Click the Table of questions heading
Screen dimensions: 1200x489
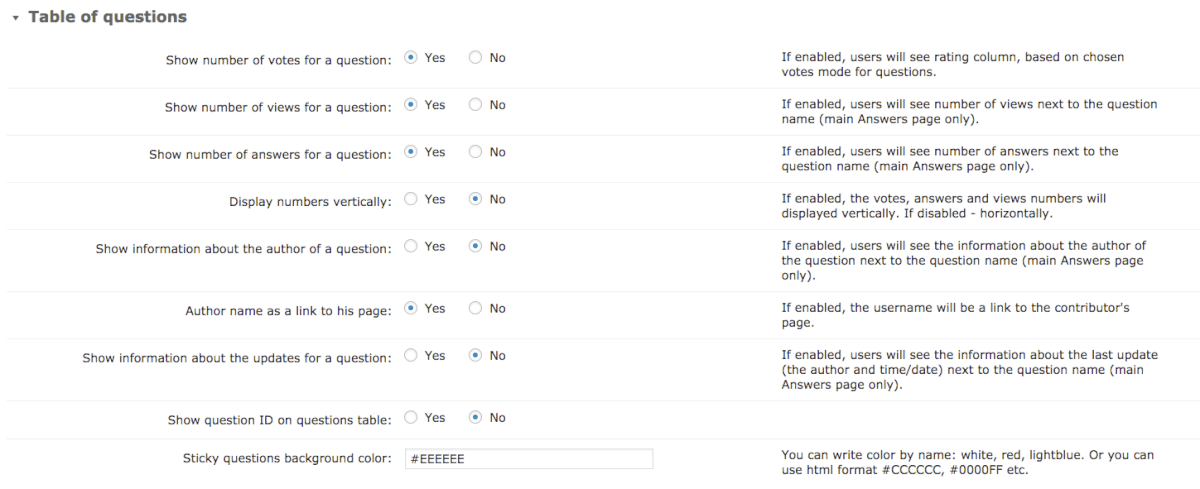point(107,17)
